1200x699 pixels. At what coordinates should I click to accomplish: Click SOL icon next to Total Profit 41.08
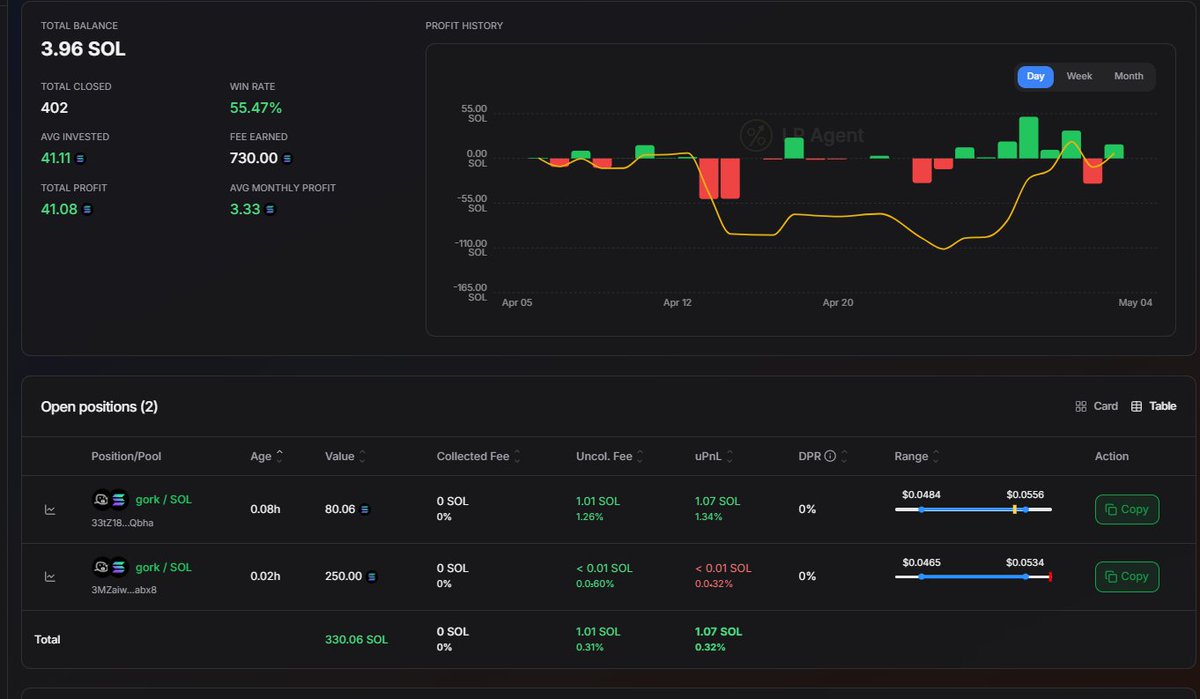point(87,209)
